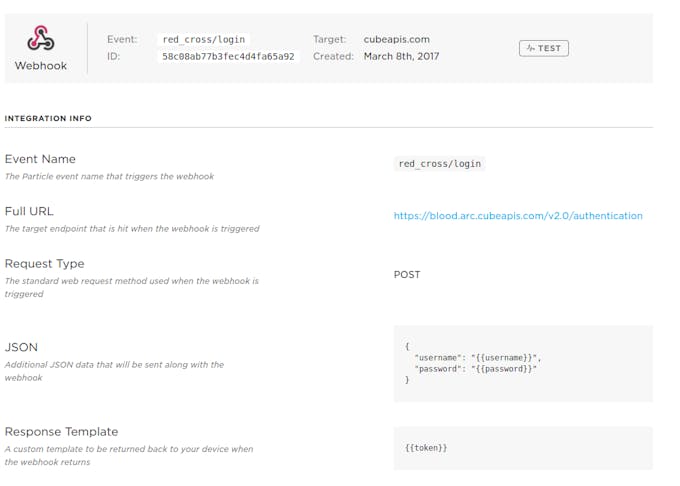
Task: Click the created date March 8th, 2017
Action: (401, 56)
